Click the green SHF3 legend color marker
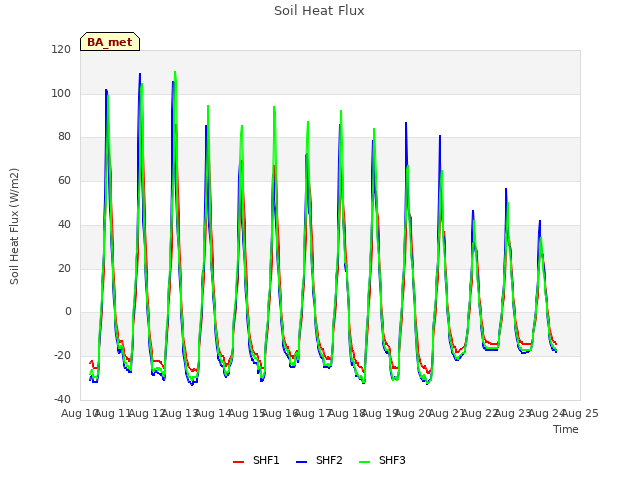 (364, 462)
